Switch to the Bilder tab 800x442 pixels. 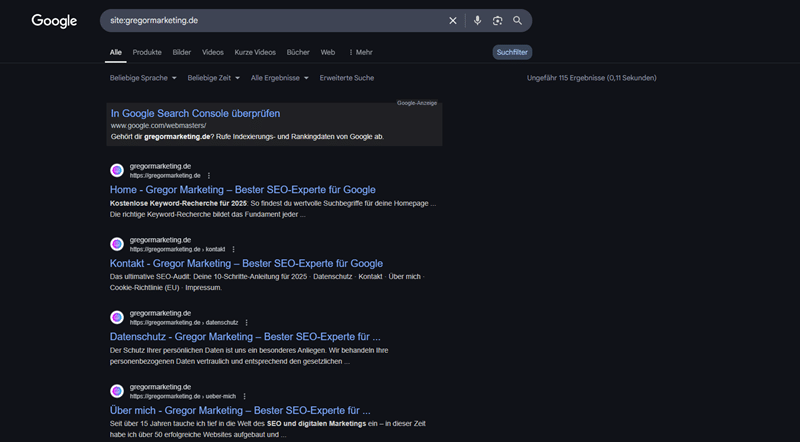[182, 52]
